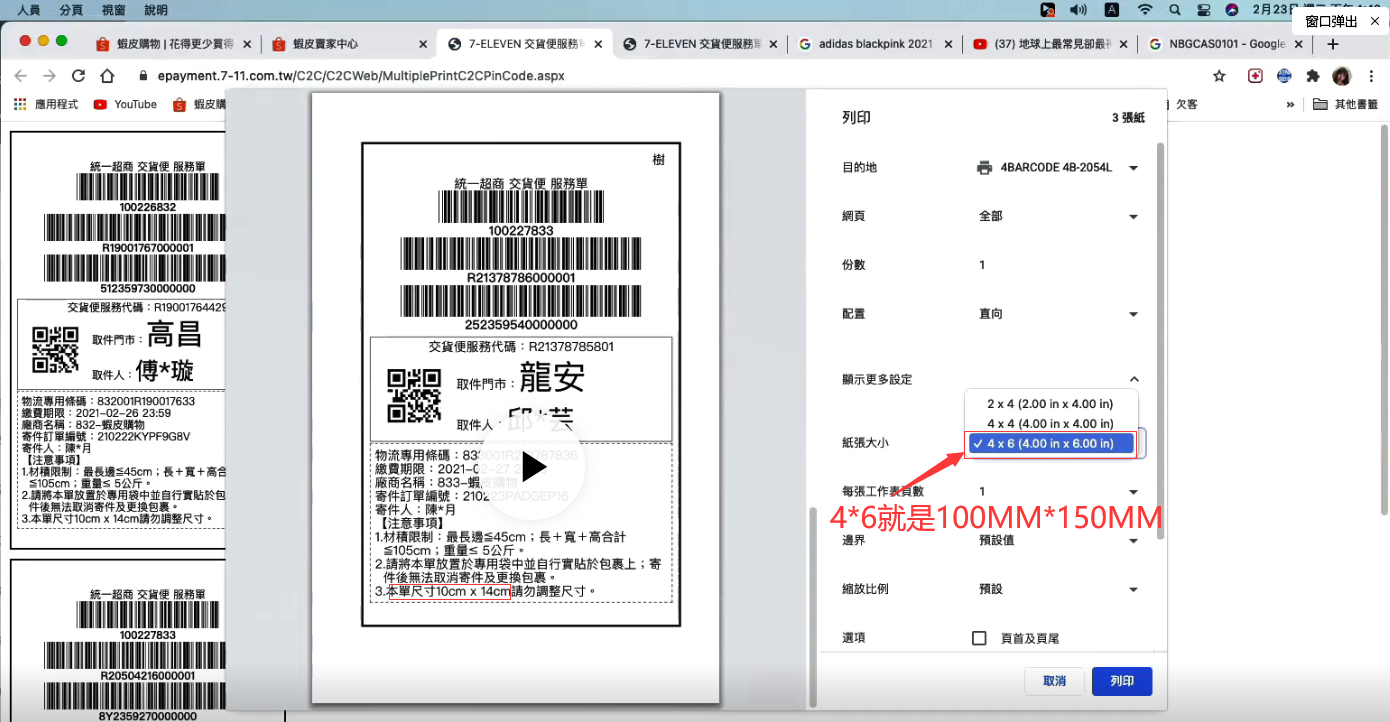Click the forward navigation arrow
This screenshot has width=1390, height=722.
[50, 76]
